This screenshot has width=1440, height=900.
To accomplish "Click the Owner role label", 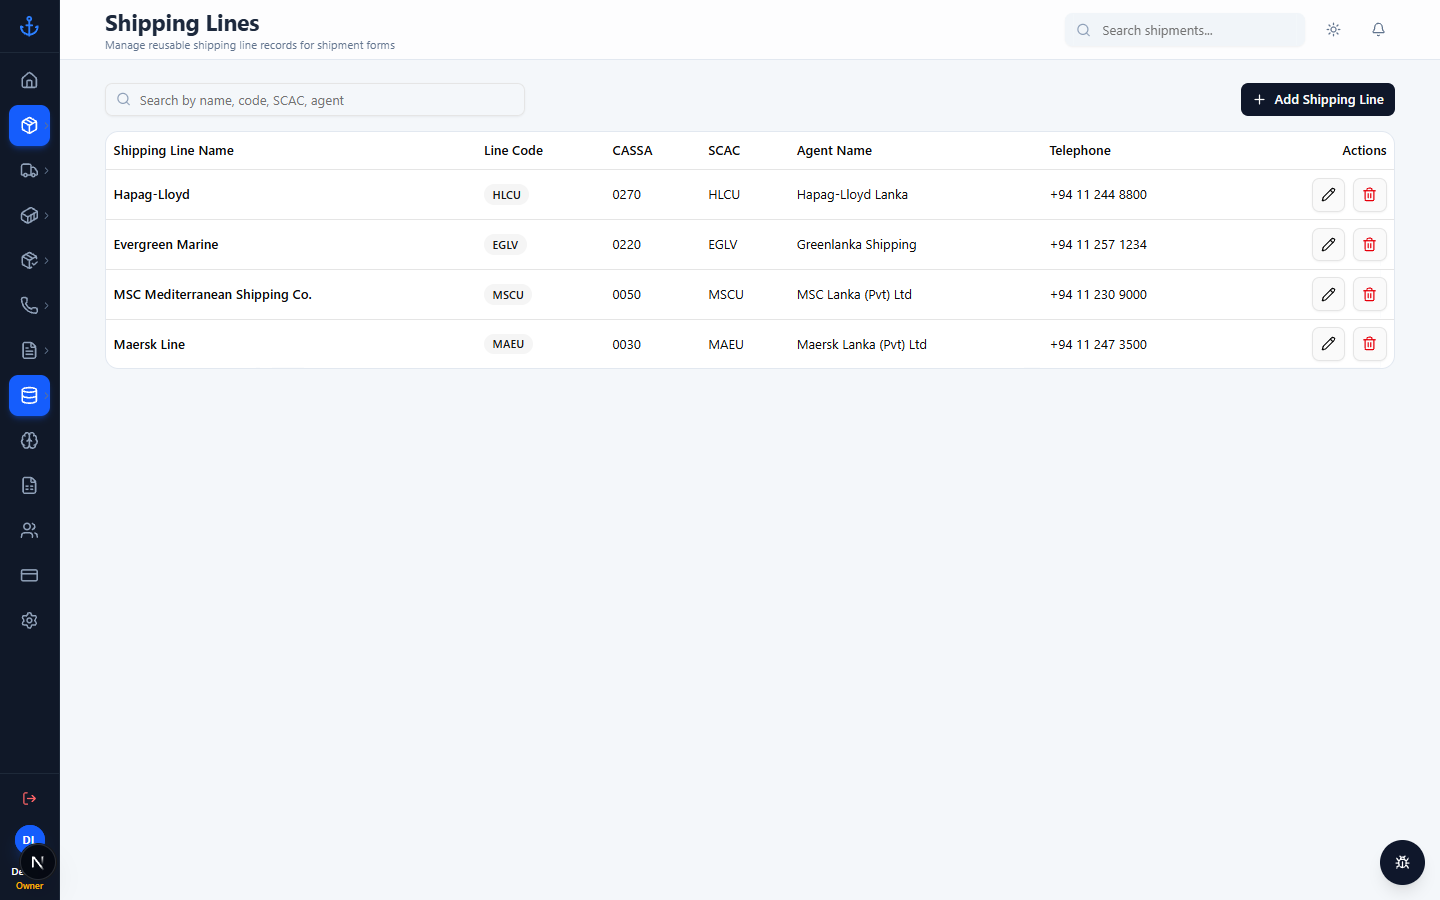I will [x=29, y=886].
